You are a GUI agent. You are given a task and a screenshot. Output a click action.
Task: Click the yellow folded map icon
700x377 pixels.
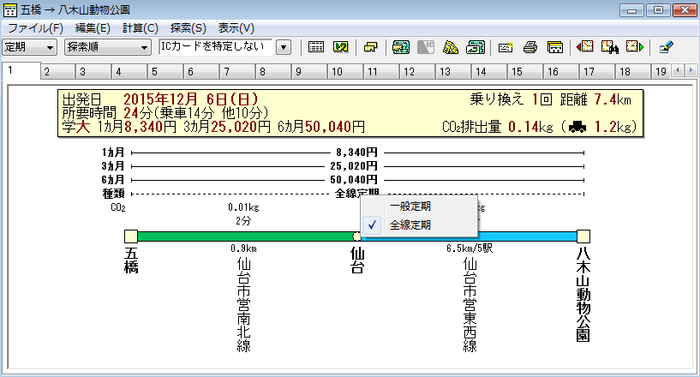450,47
